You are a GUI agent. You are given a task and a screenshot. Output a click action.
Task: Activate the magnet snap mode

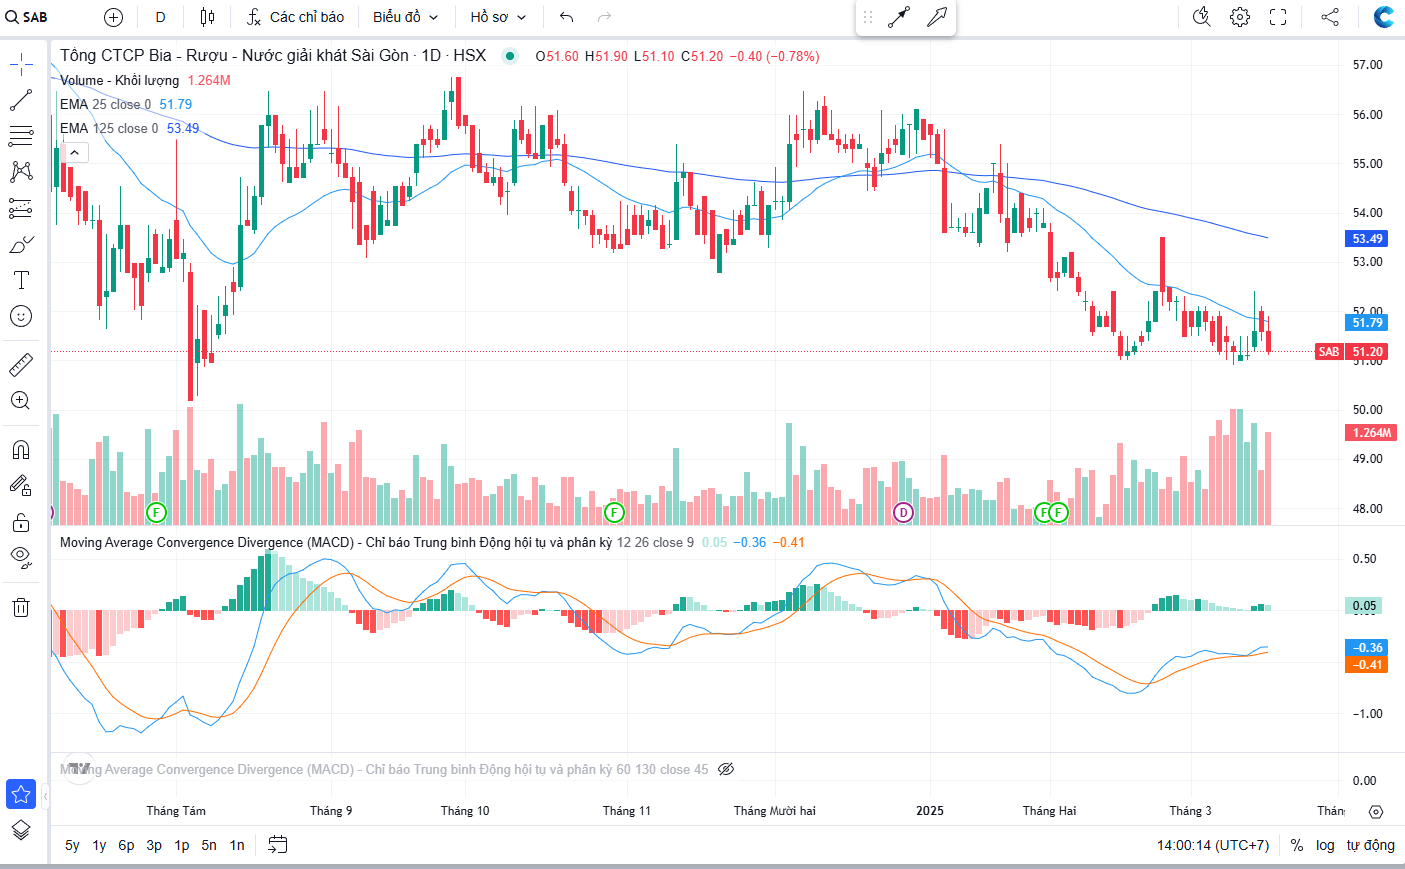click(21, 449)
